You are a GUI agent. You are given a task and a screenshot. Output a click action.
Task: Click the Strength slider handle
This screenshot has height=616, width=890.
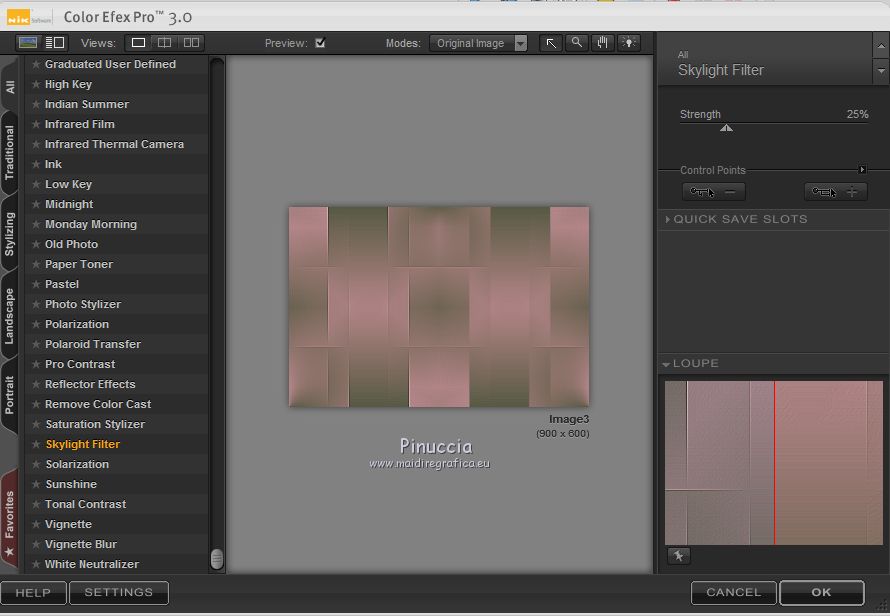click(726, 128)
